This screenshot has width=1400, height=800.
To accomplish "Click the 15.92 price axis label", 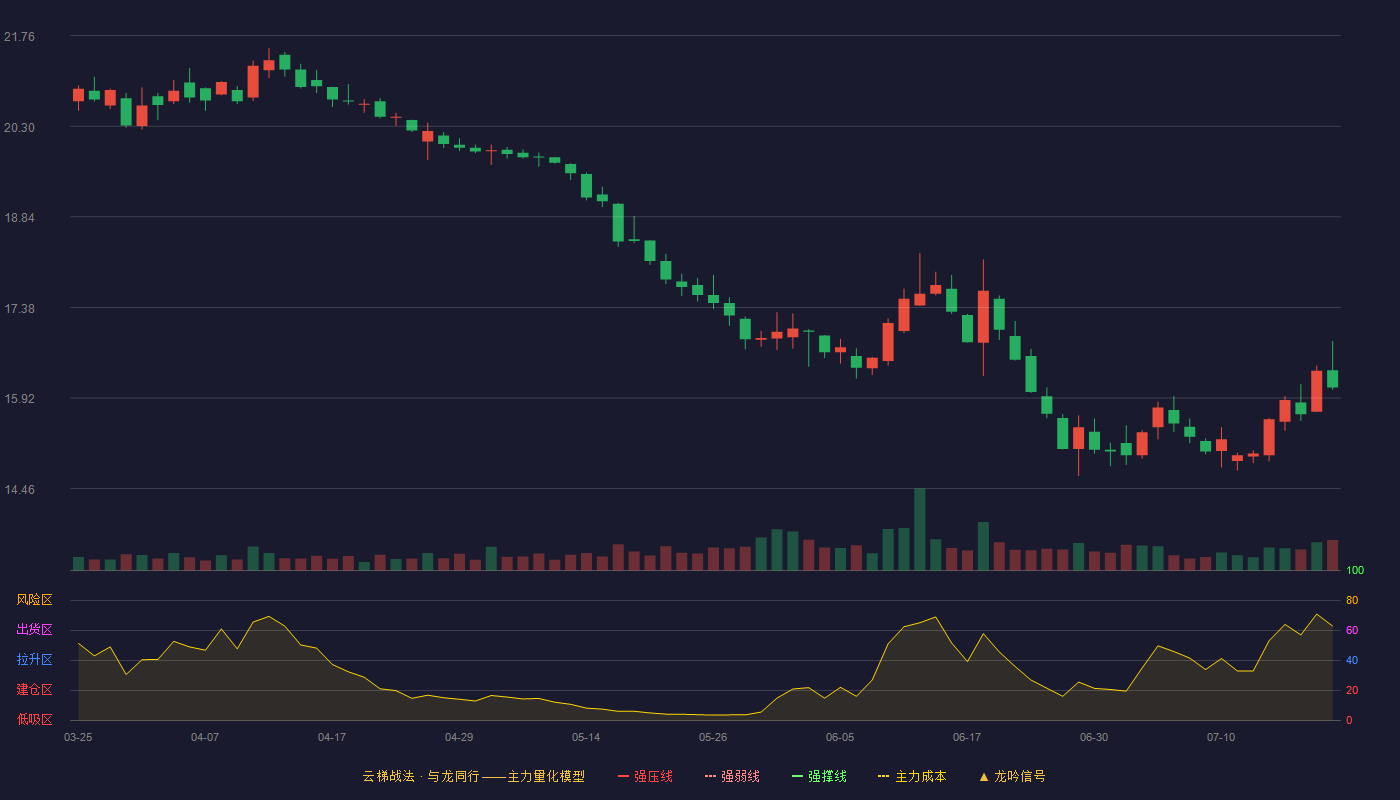I will (19, 399).
